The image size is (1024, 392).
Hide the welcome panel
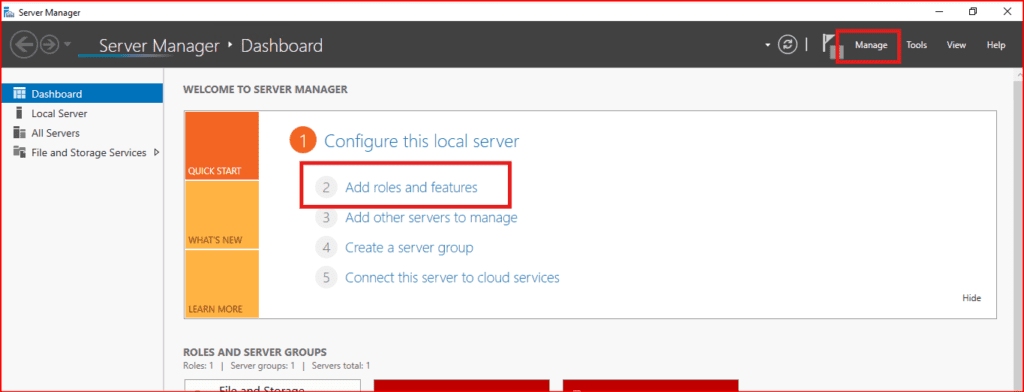971,298
